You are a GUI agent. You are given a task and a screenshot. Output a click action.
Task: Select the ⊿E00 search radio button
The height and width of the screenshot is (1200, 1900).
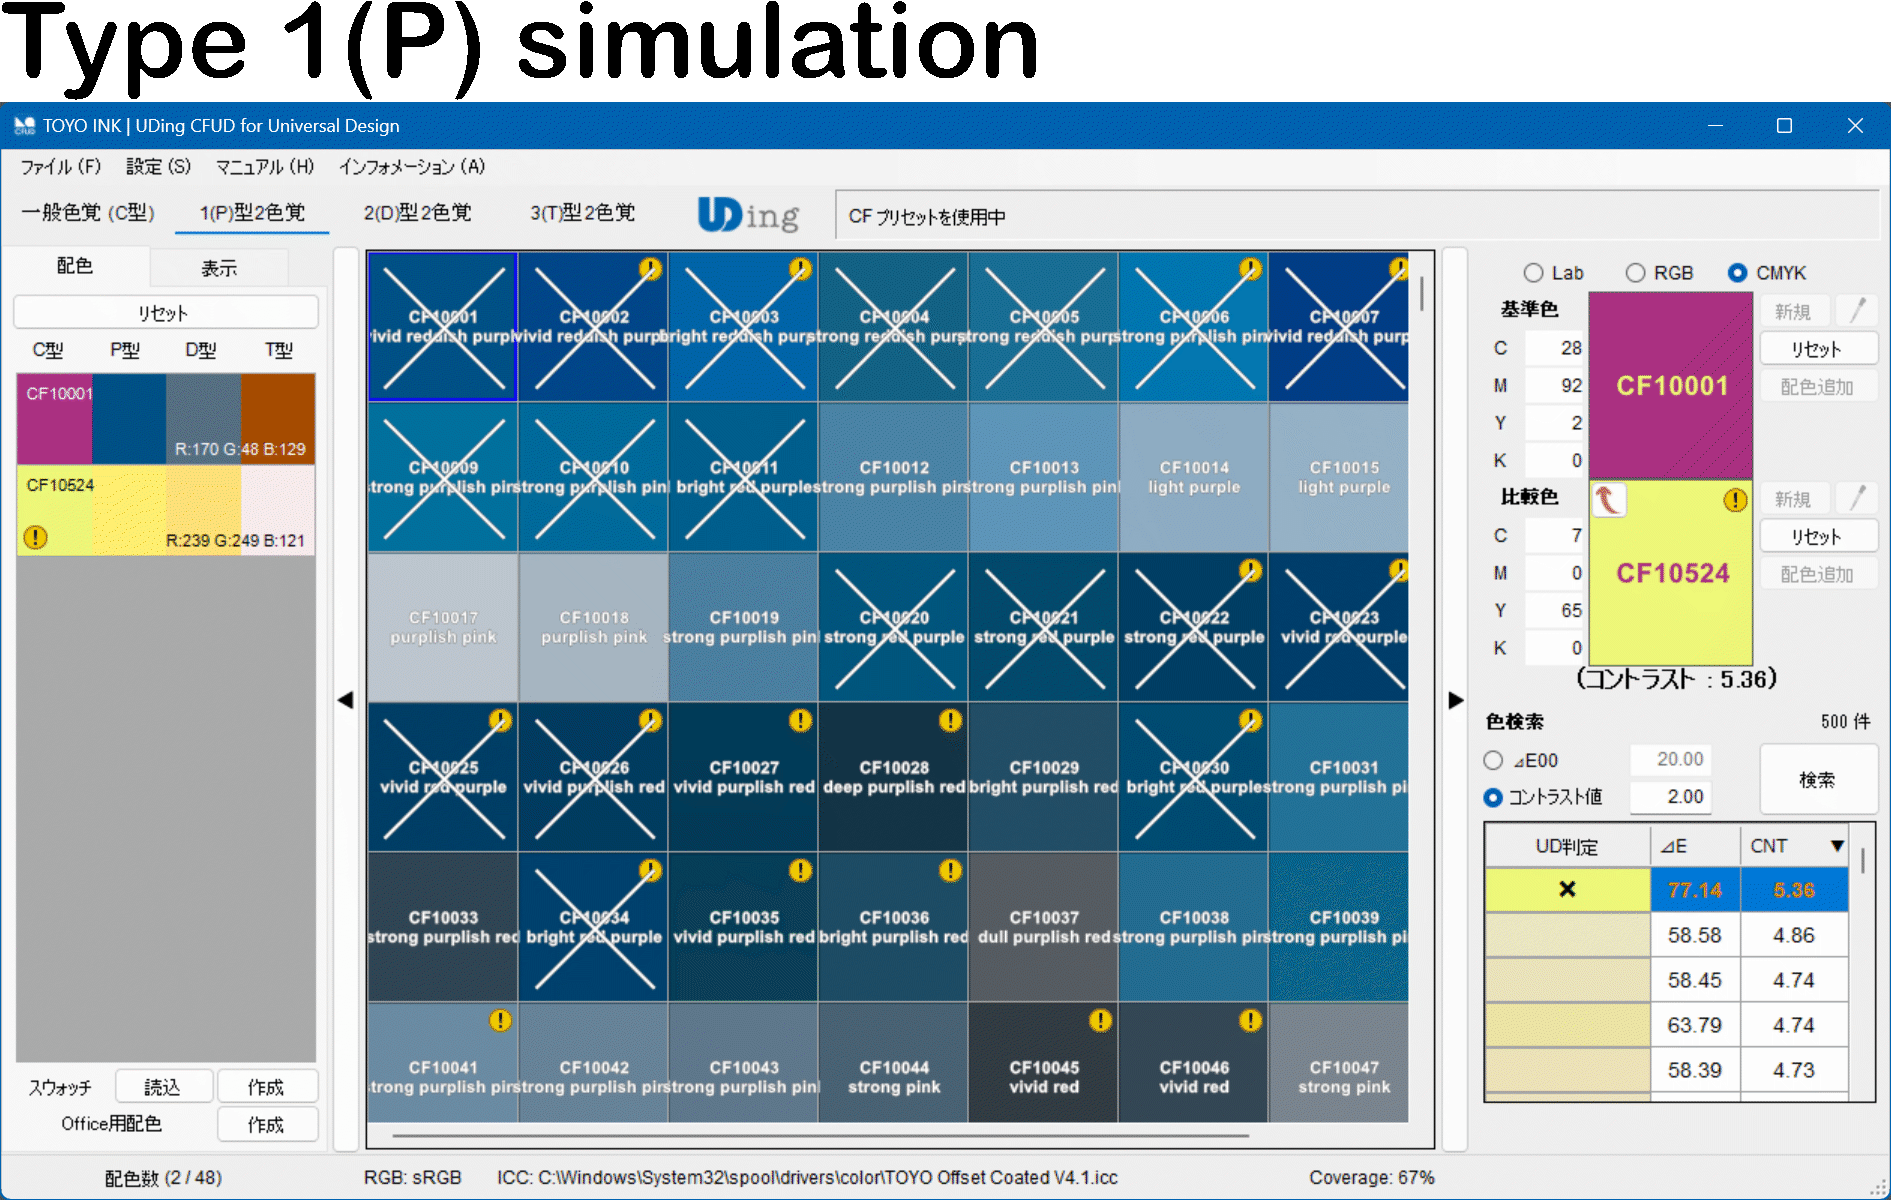point(1494,761)
